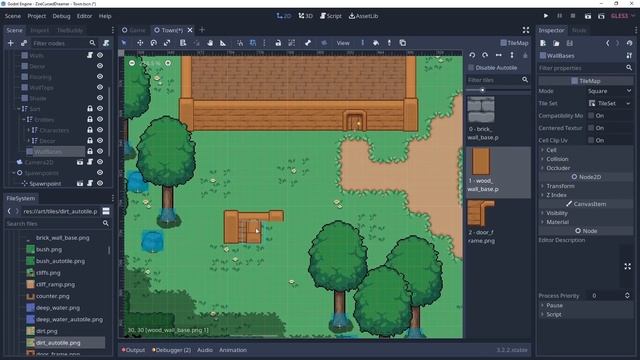Click the skeleton bone options icon

coord(308,43)
